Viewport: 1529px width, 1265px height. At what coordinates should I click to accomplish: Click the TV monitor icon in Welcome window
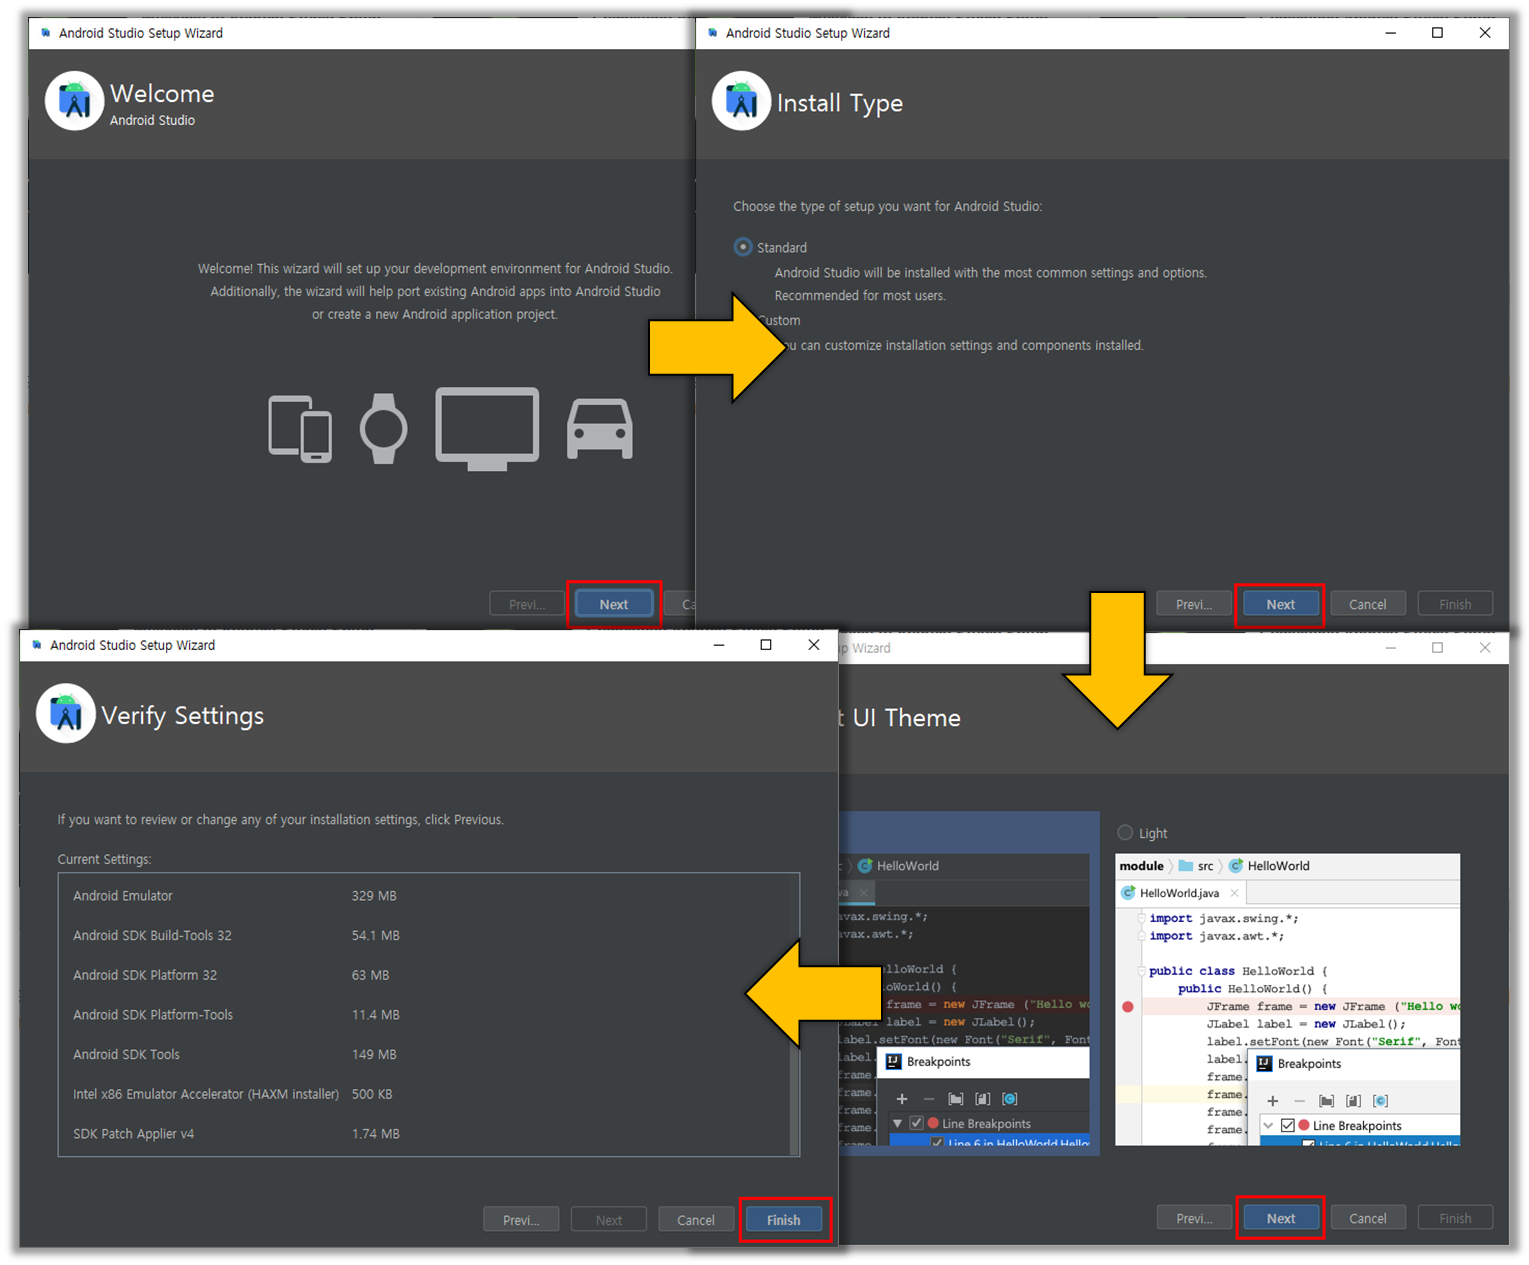pyautogui.click(x=487, y=429)
